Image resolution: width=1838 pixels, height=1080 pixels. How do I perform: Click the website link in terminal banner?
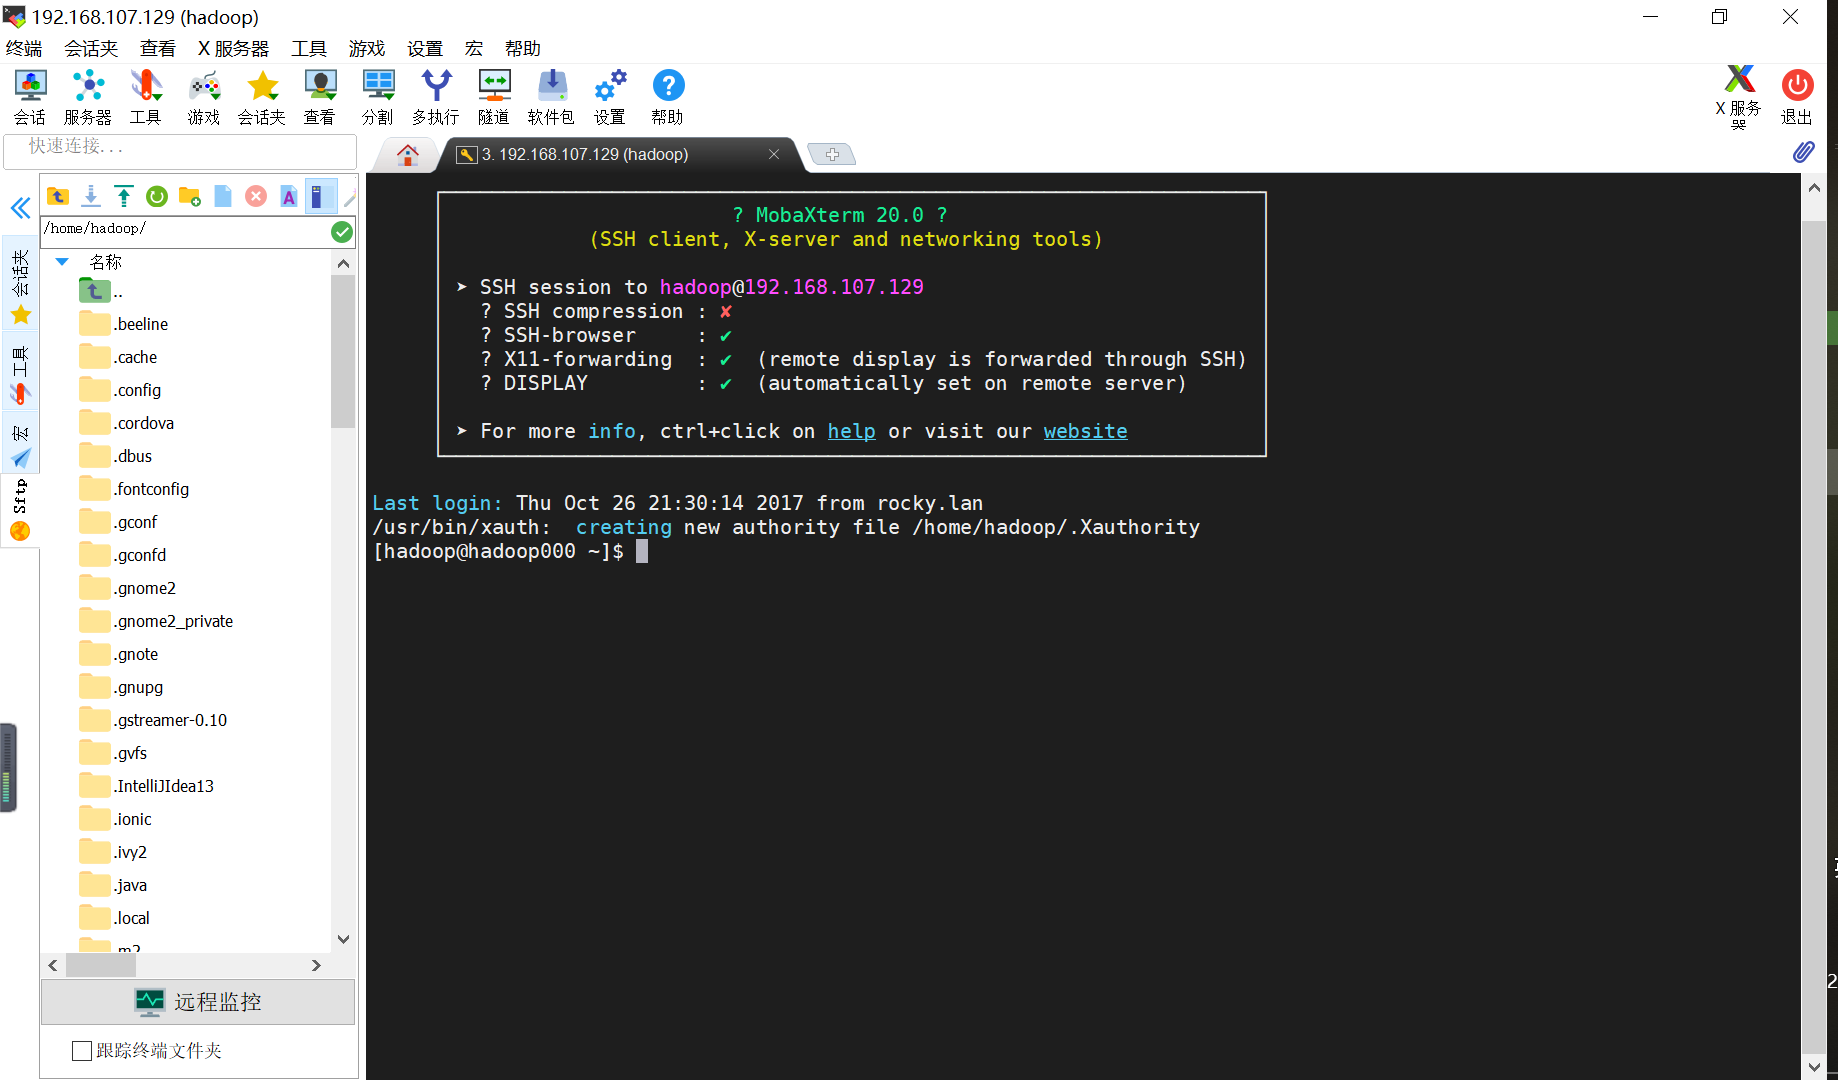[1085, 431]
